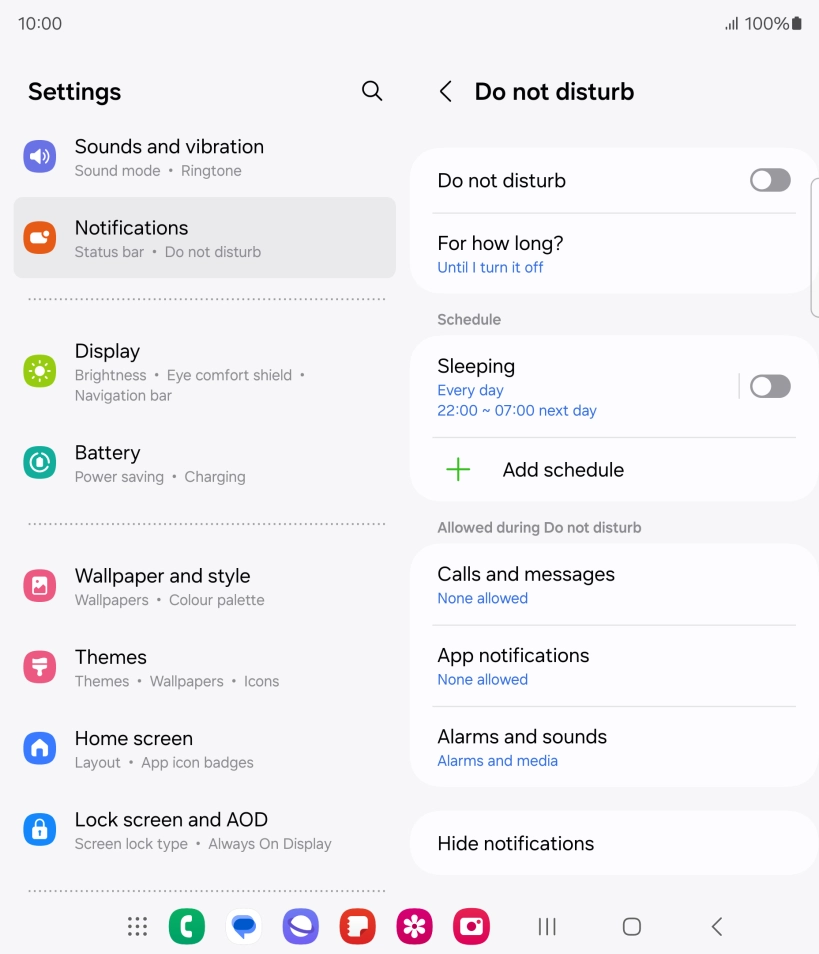
Task: Open the Gallery flower app icon
Action: pyautogui.click(x=414, y=926)
